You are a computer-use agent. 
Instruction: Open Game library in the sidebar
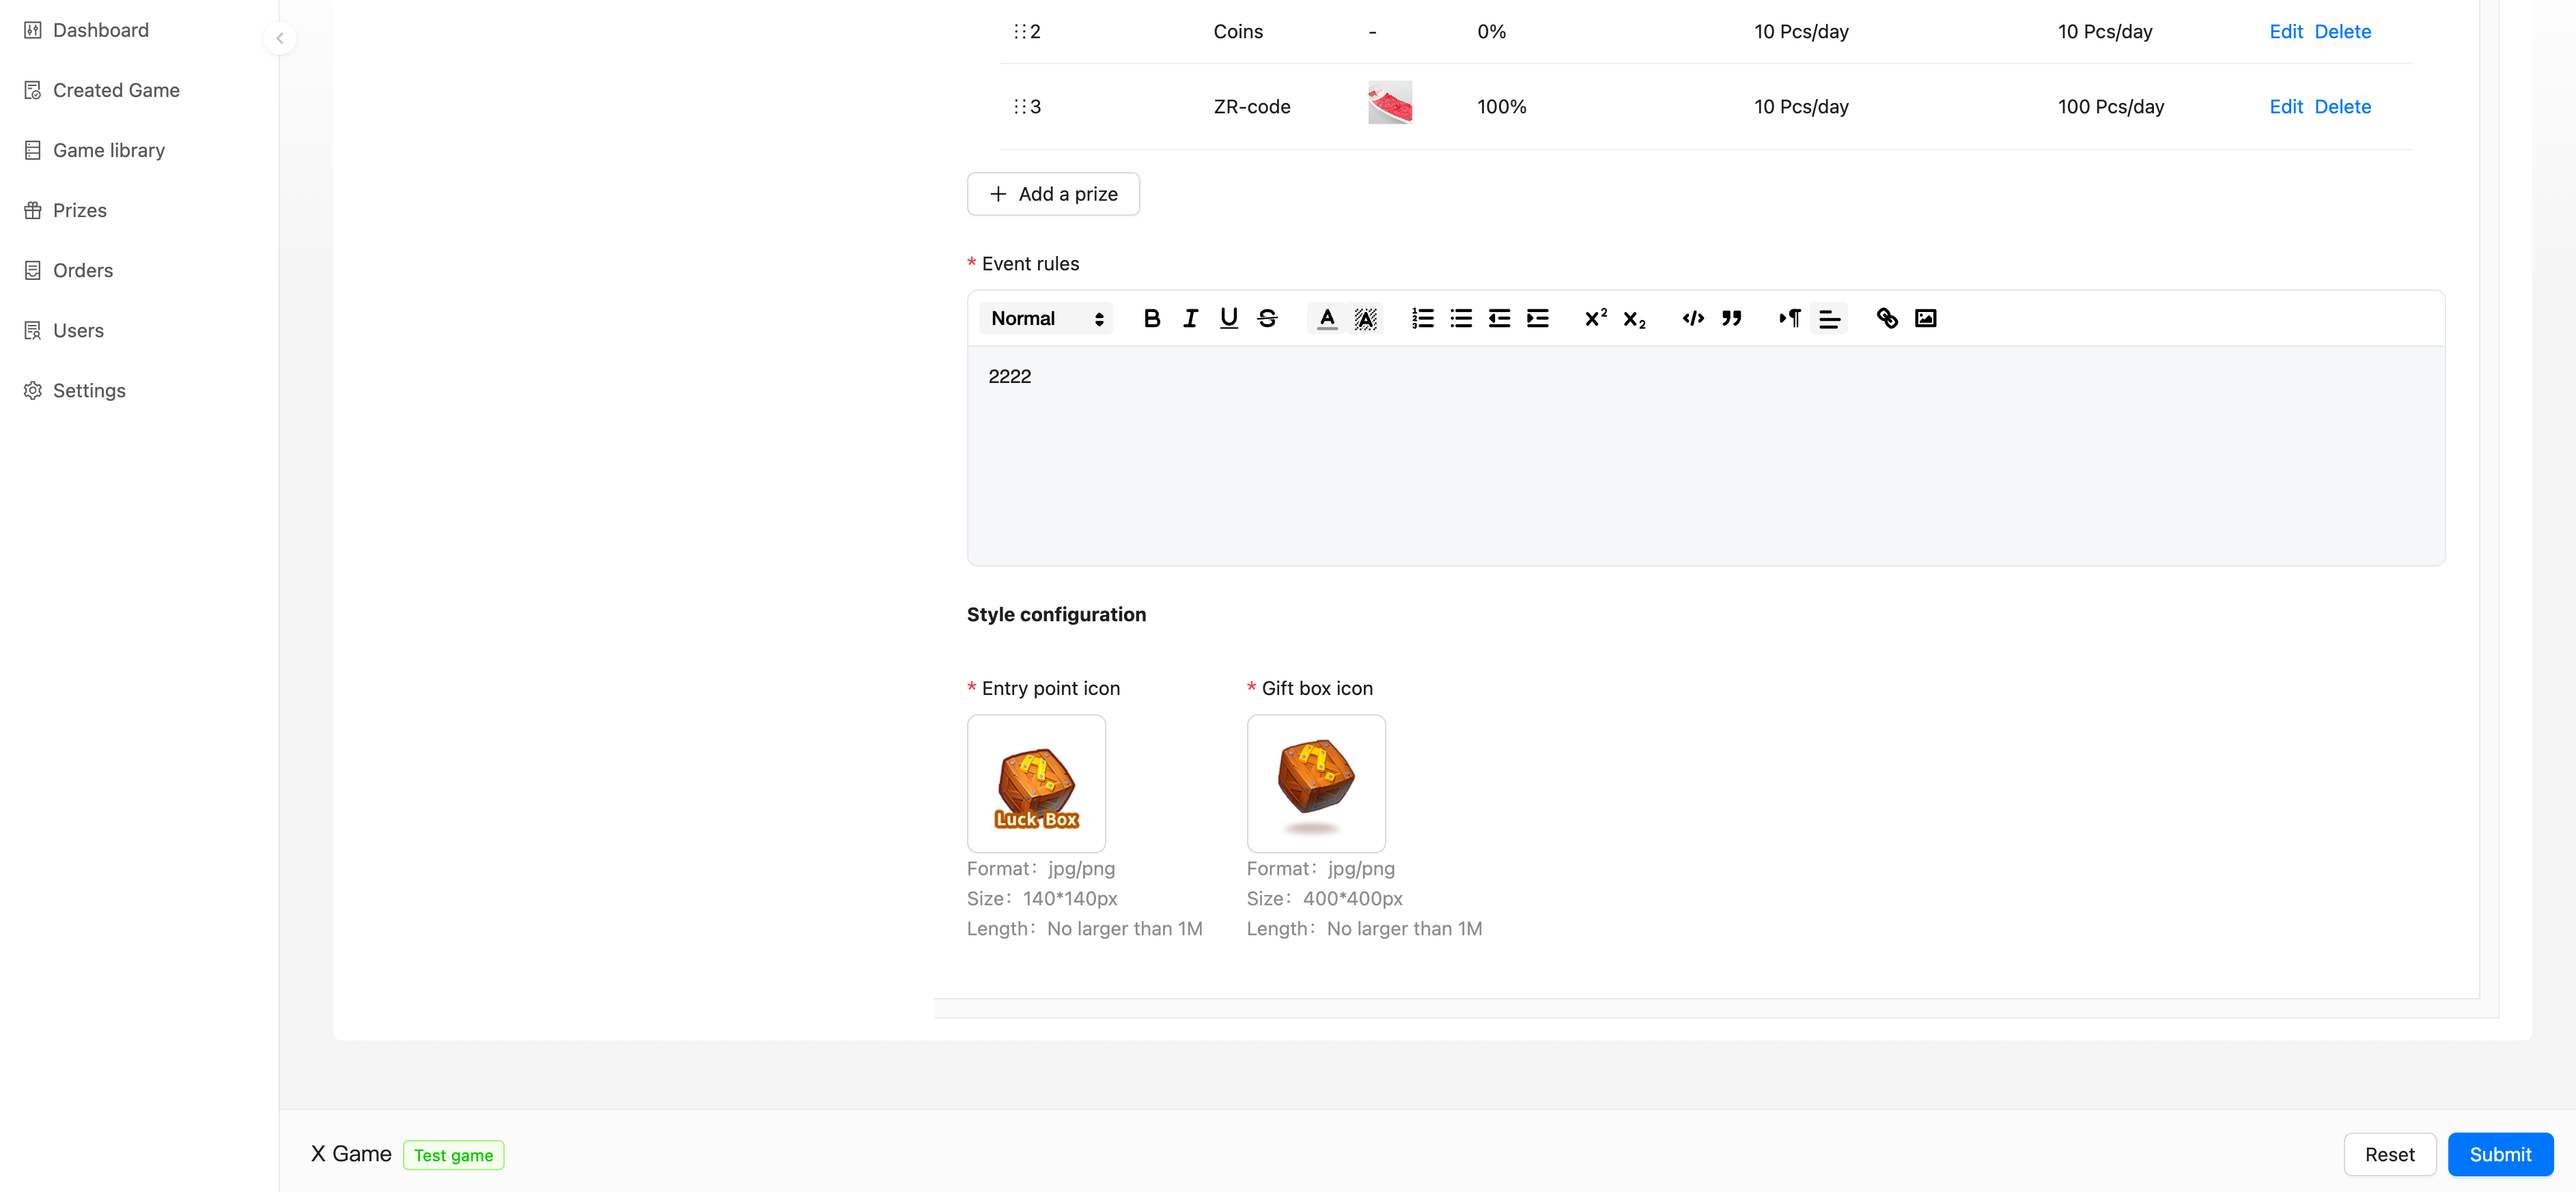pos(108,150)
